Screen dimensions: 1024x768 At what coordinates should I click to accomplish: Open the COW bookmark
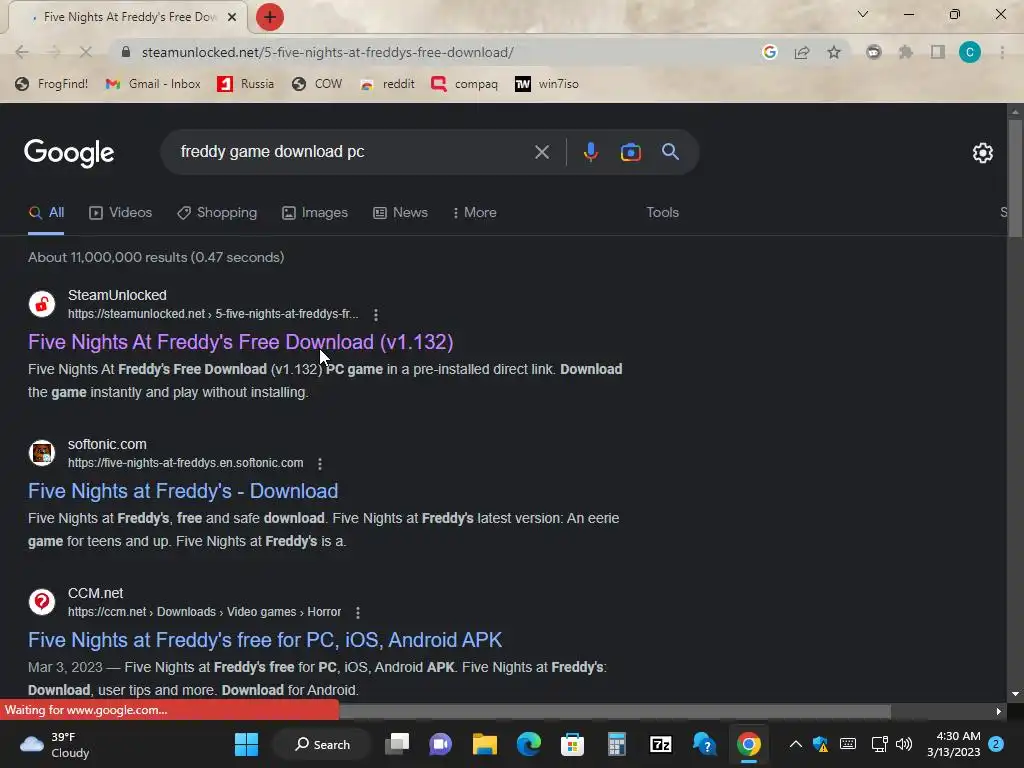[317, 84]
